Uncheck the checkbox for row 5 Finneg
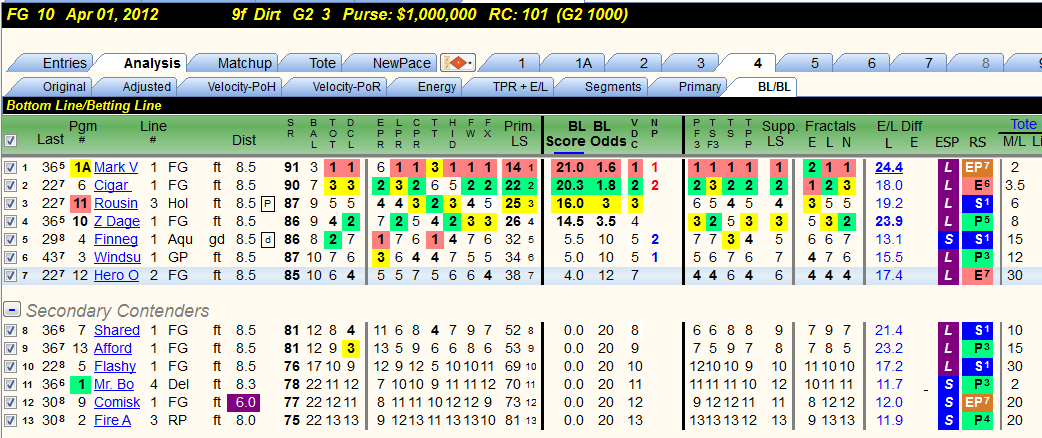 [x=10, y=239]
